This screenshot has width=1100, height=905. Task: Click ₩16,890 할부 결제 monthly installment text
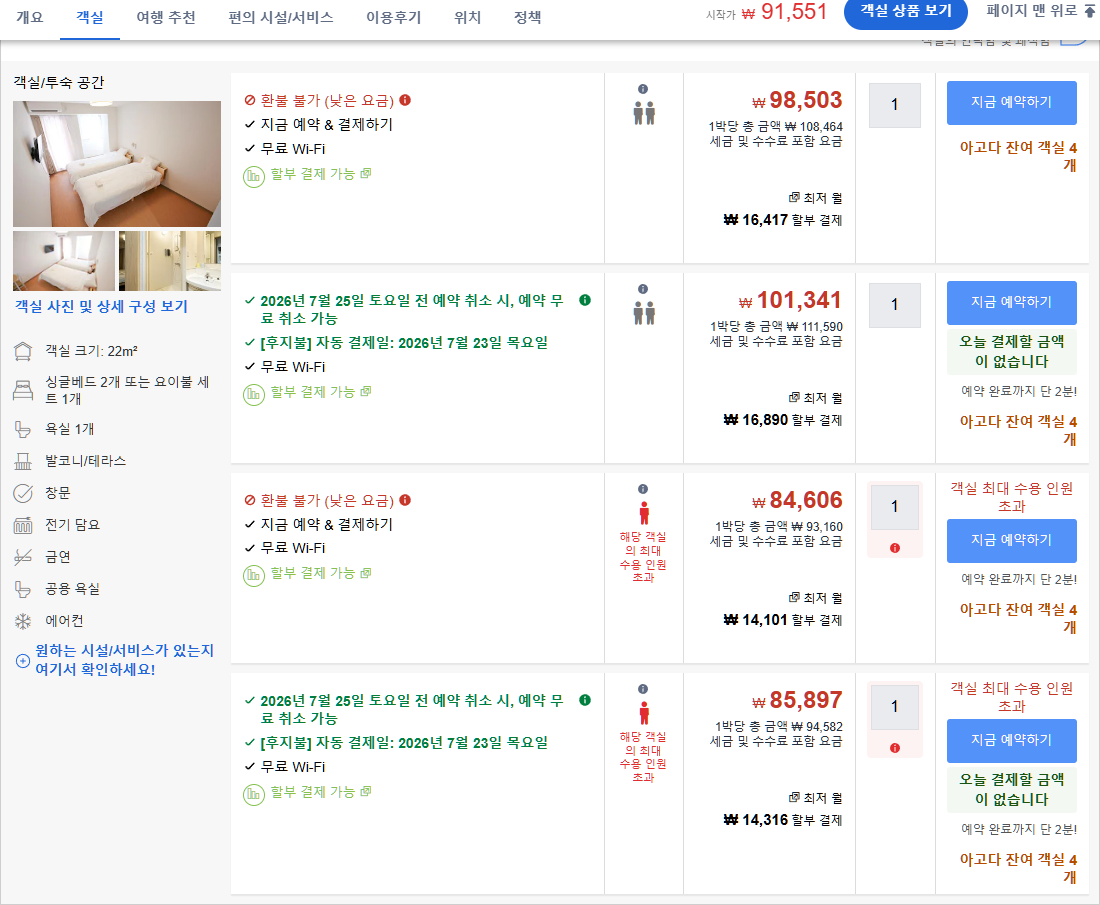point(782,420)
